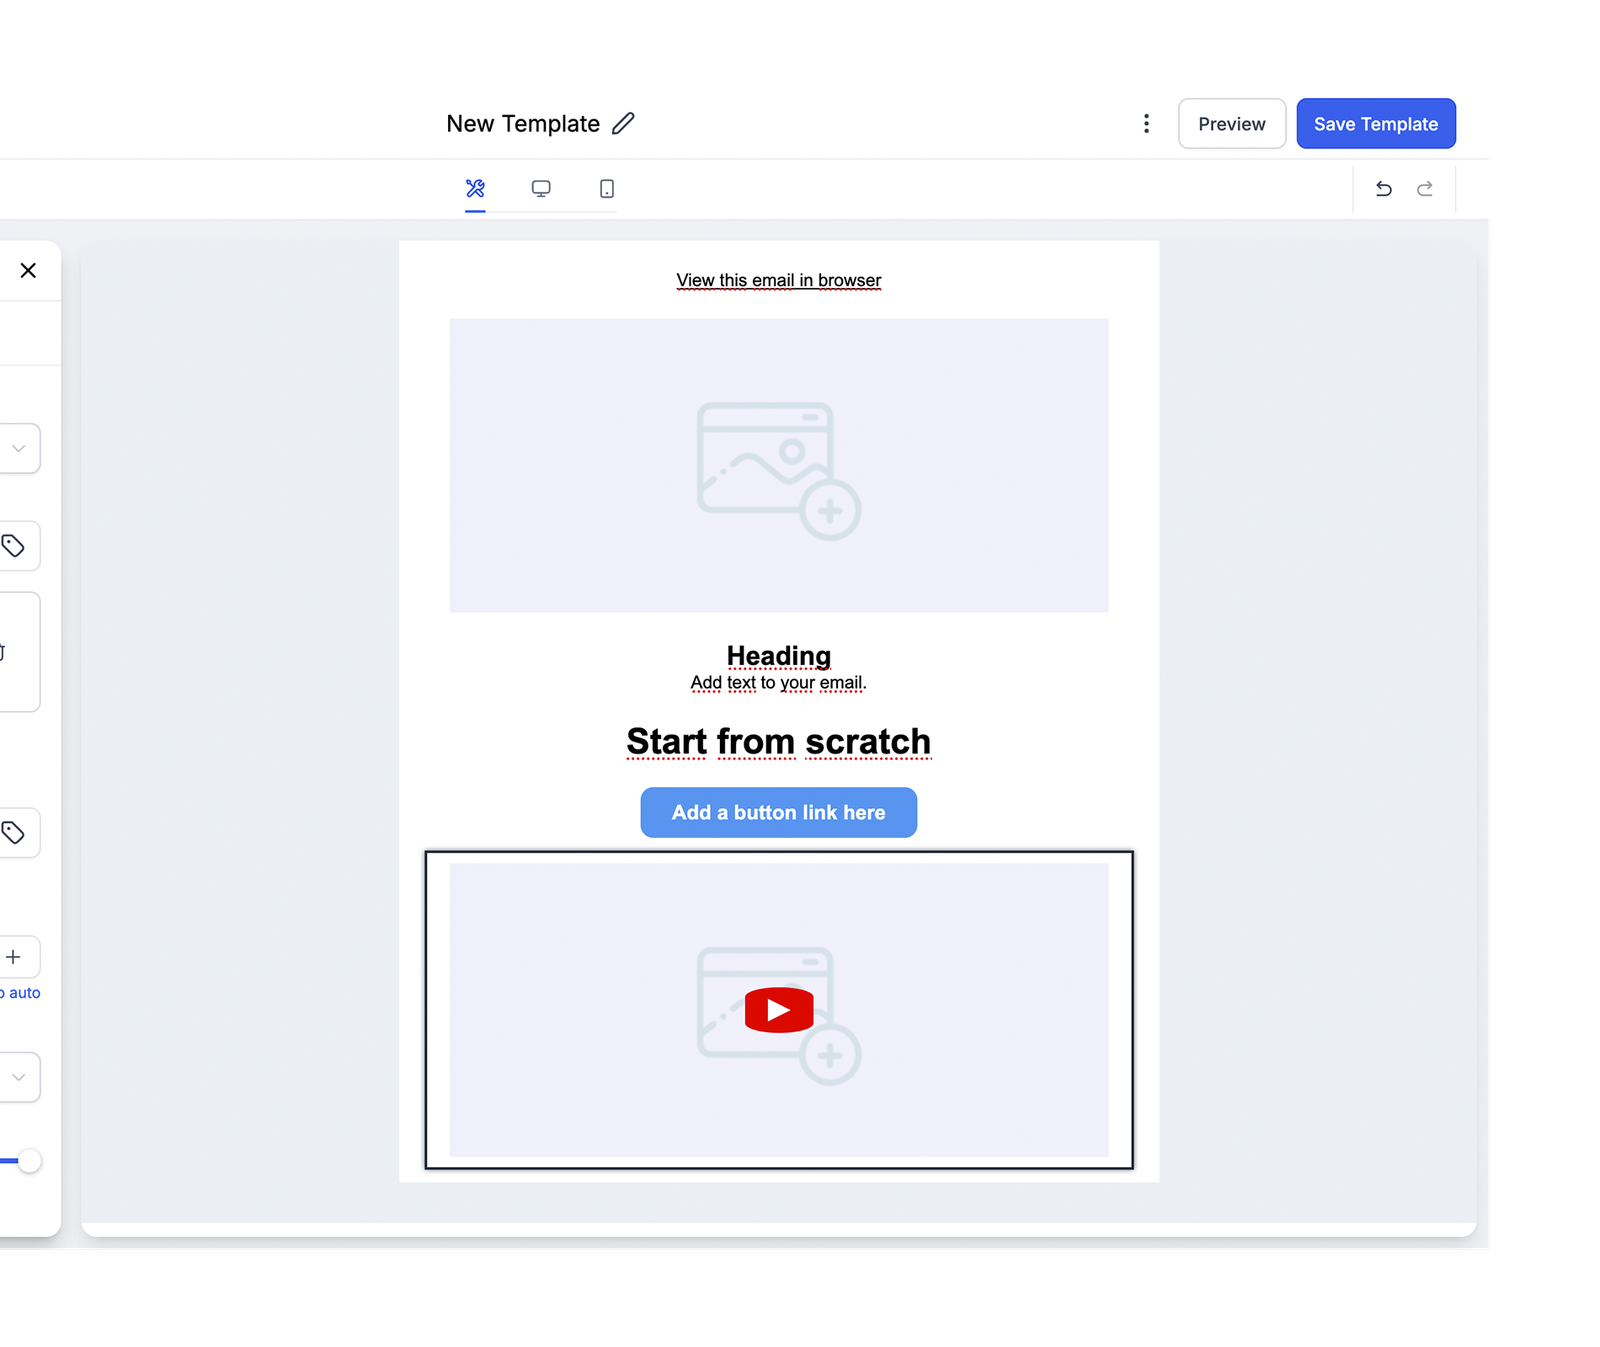The height and width of the screenshot is (1347, 1600).
Task: Select the 'Add a button link here' button
Action: coord(778,812)
